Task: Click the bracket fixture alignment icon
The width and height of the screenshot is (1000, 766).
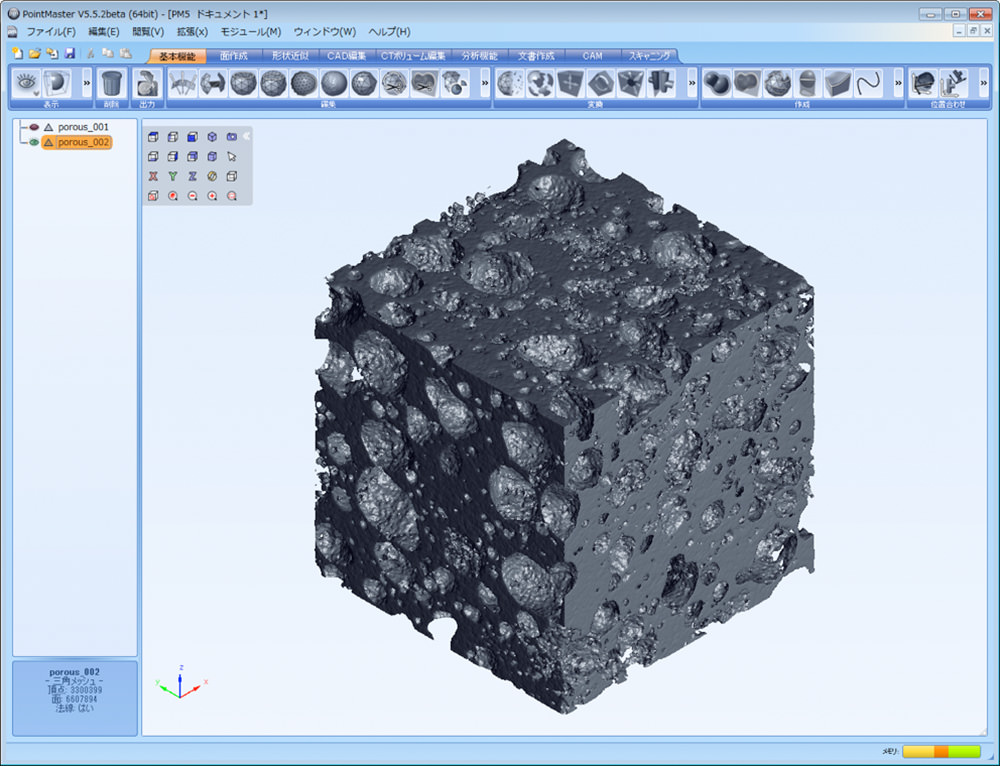Action: (954, 84)
